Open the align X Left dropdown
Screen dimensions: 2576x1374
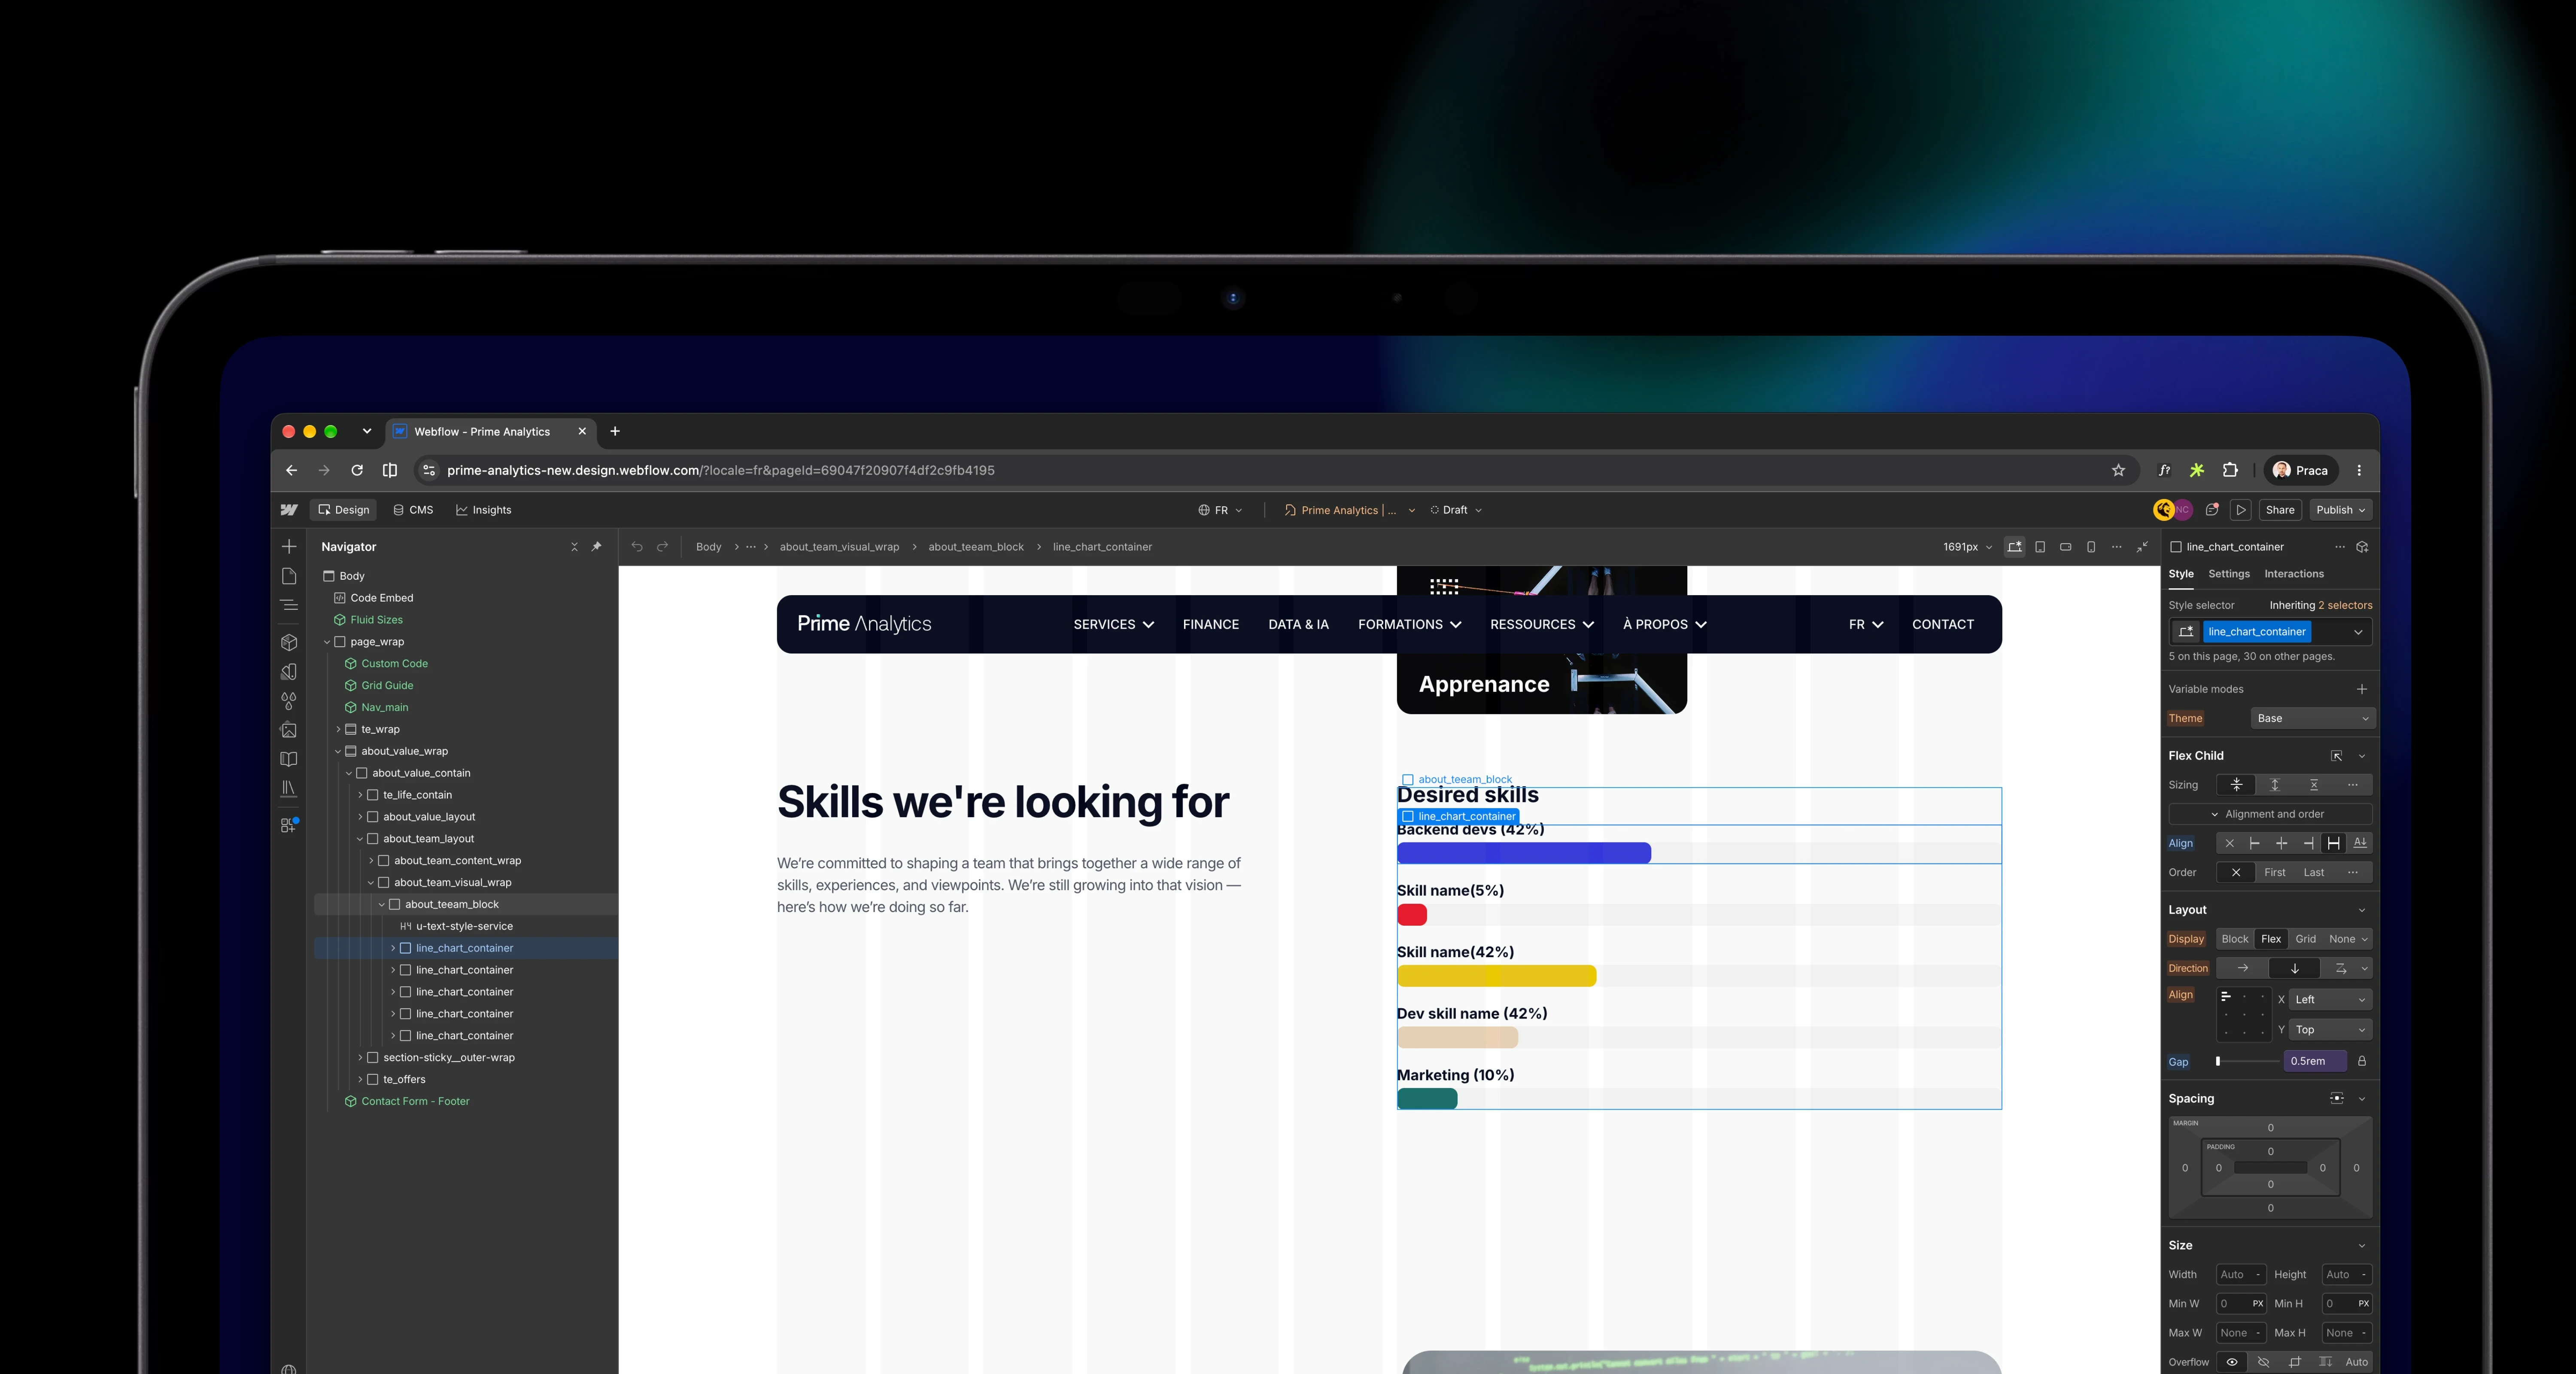[x=2330, y=999]
